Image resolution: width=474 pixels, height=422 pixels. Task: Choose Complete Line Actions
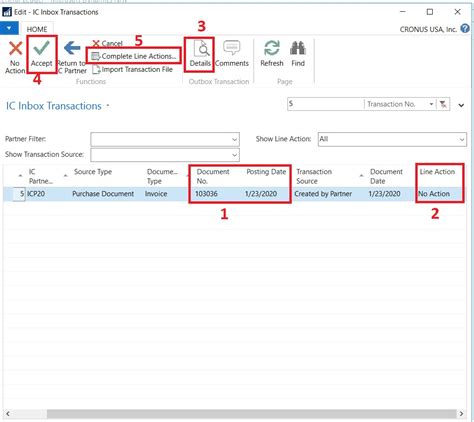(x=134, y=56)
